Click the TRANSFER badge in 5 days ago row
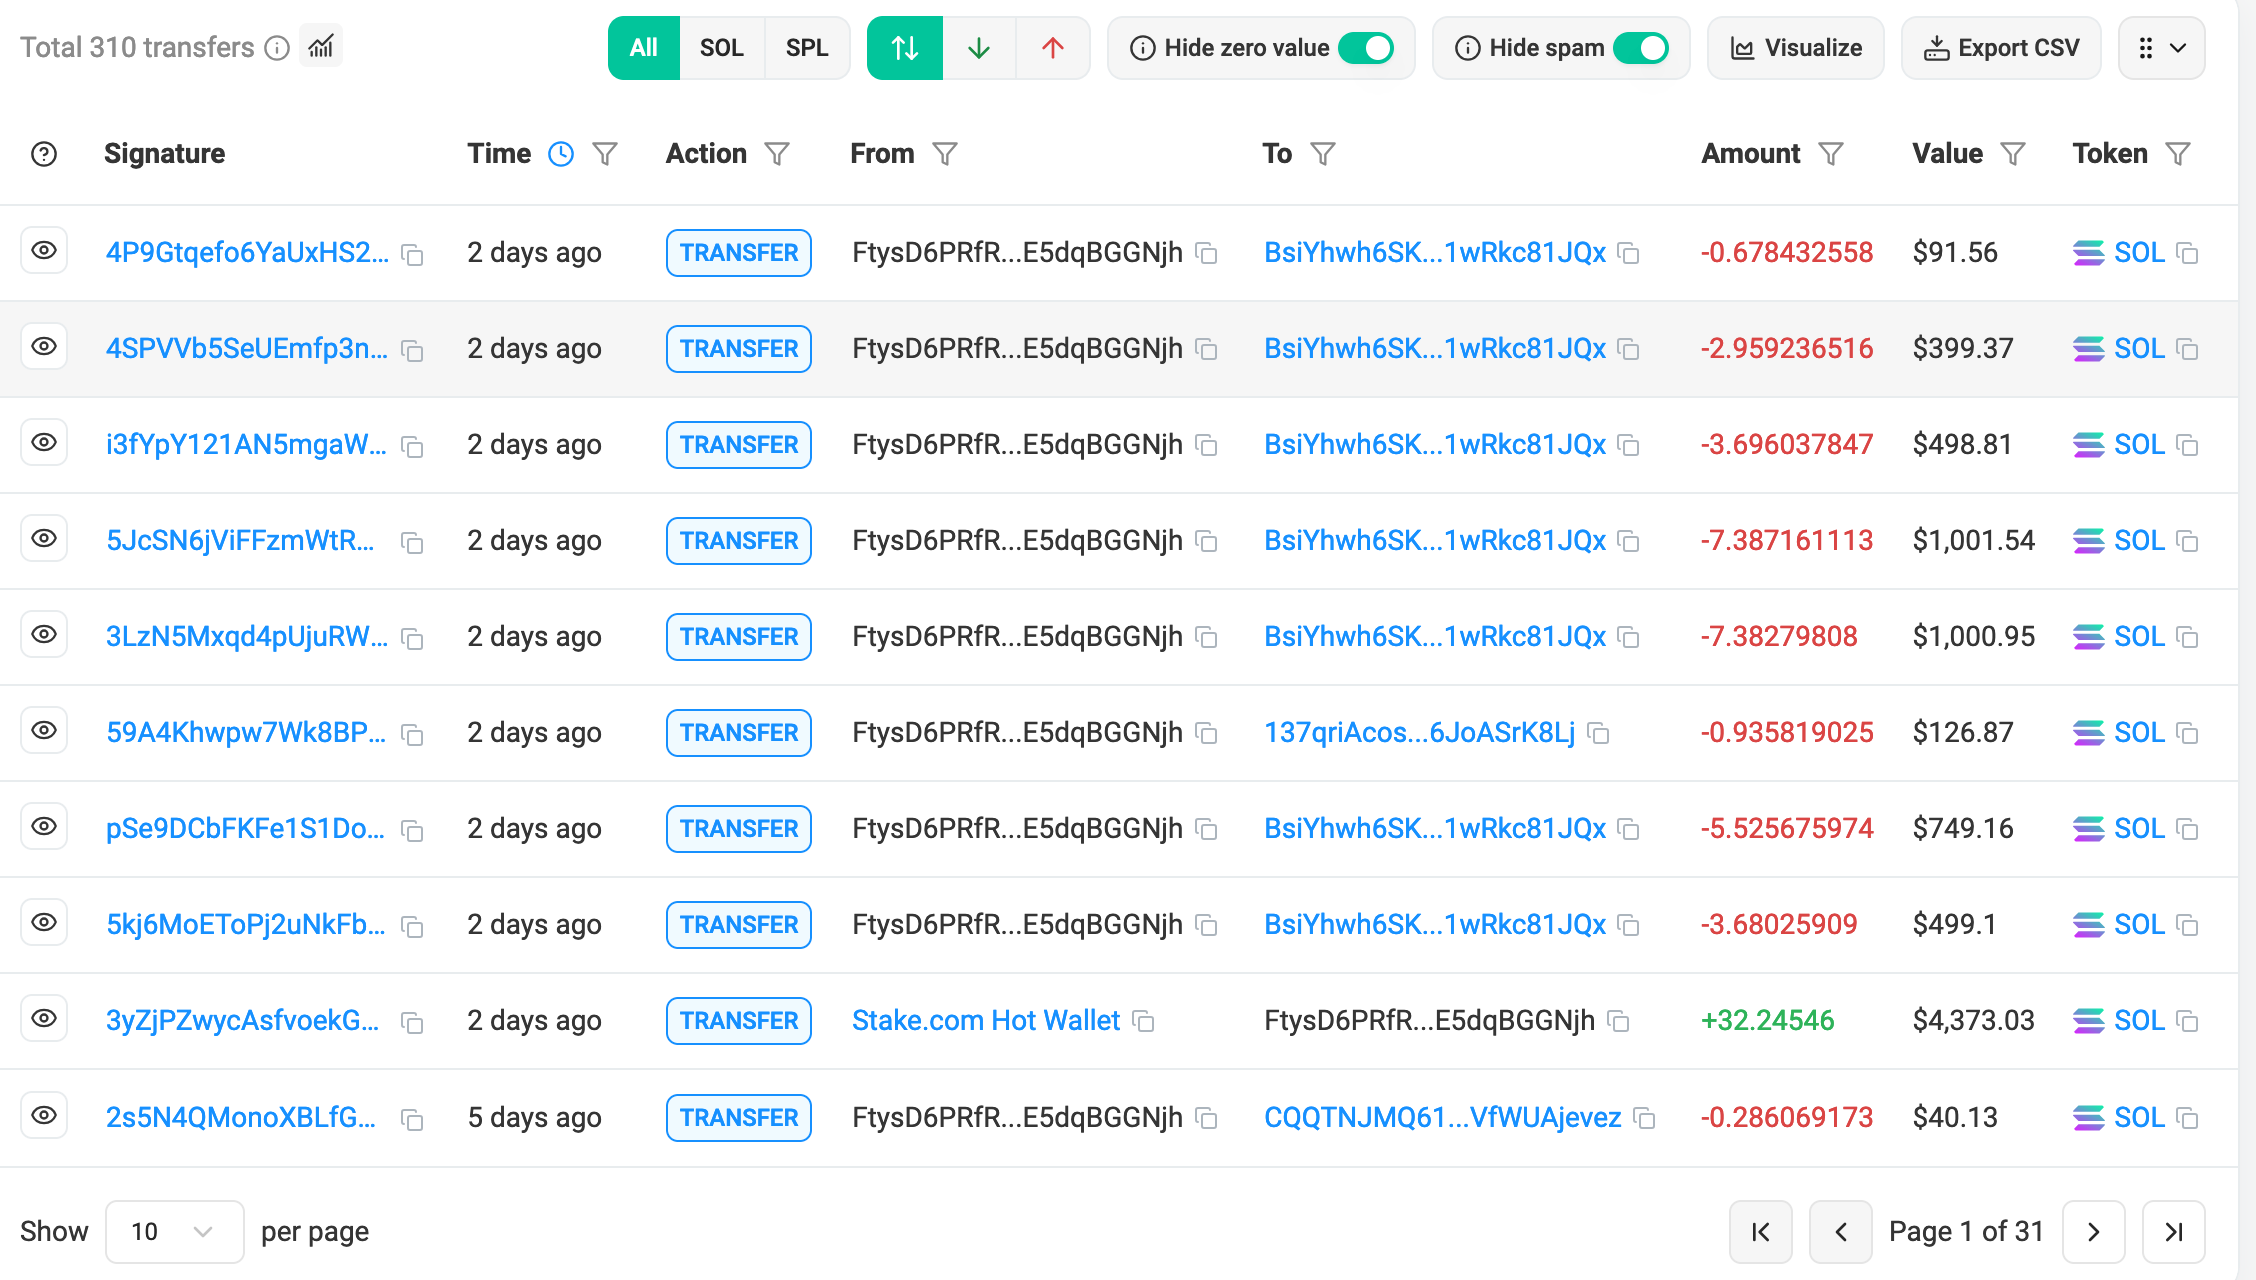Viewport: 2256px width, 1280px height. tap(739, 1117)
